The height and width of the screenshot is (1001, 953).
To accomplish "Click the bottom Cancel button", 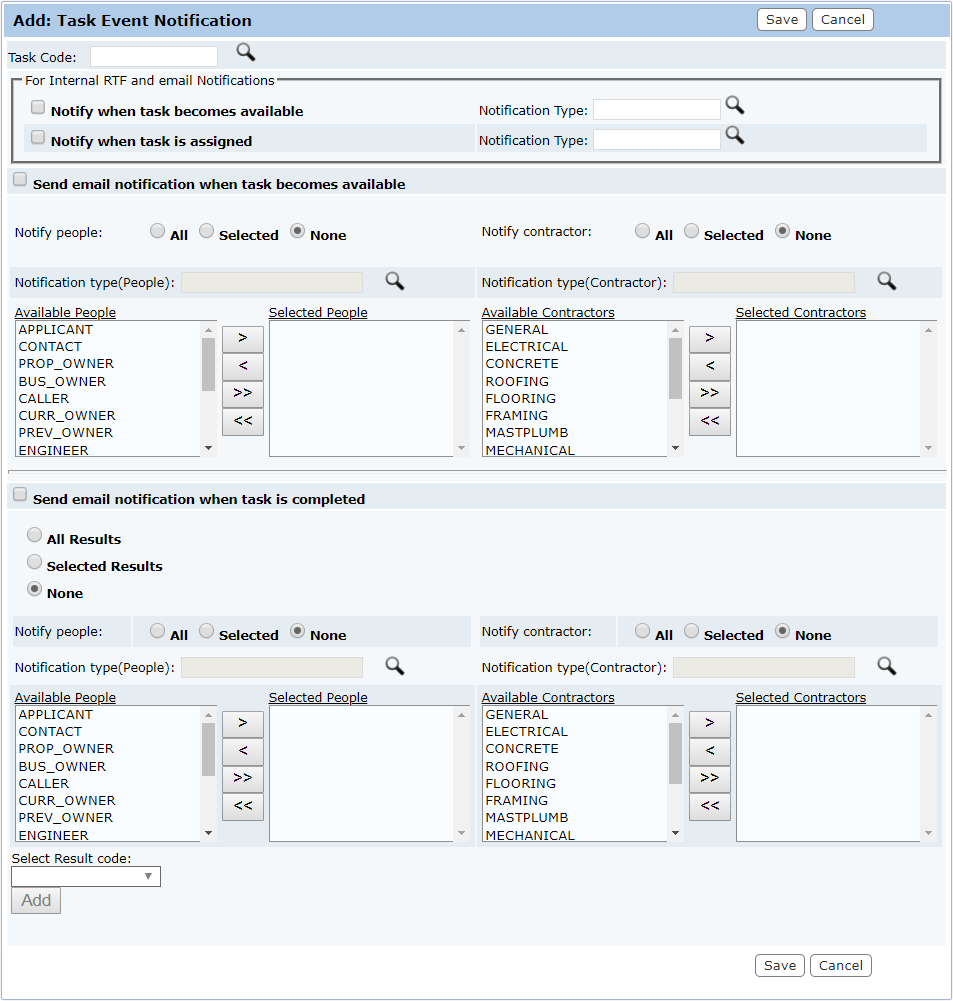I will tap(841, 965).
